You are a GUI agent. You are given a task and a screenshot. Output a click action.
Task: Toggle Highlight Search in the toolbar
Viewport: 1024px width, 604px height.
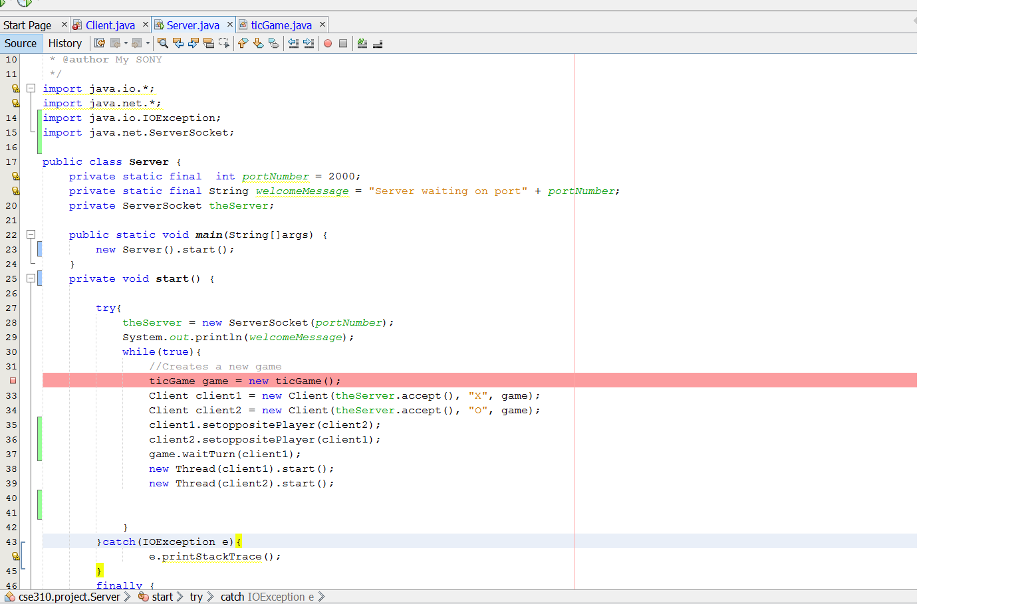pyautogui.click(x=210, y=42)
